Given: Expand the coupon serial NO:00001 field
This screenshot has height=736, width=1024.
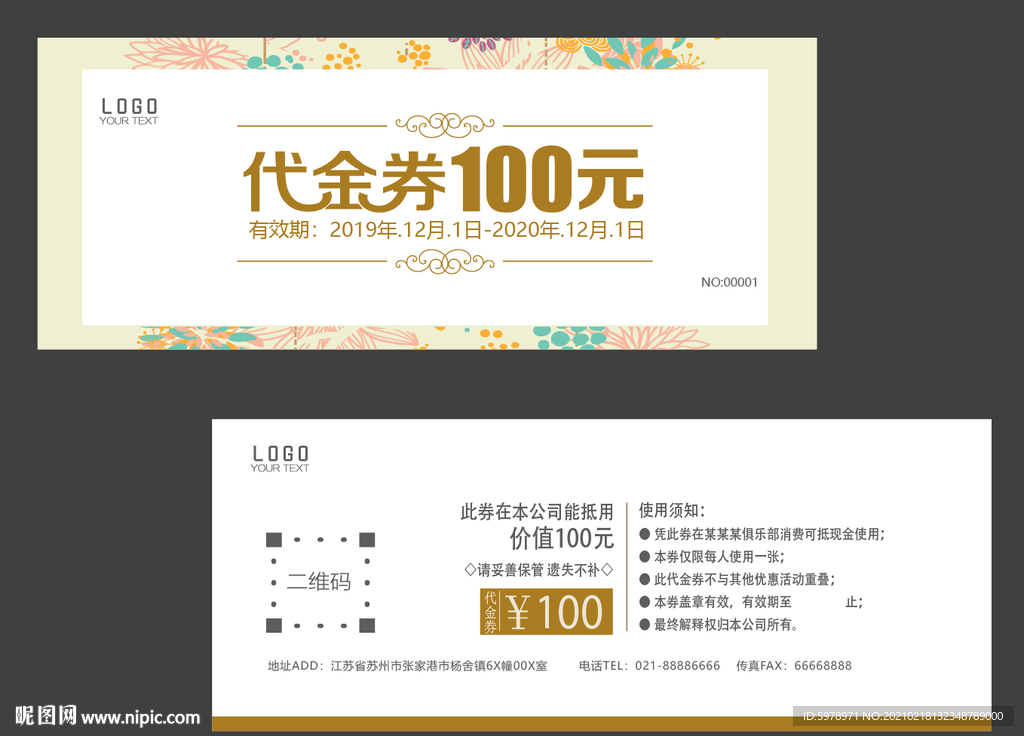Looking at the screenshot, I should tap(729, 282).
